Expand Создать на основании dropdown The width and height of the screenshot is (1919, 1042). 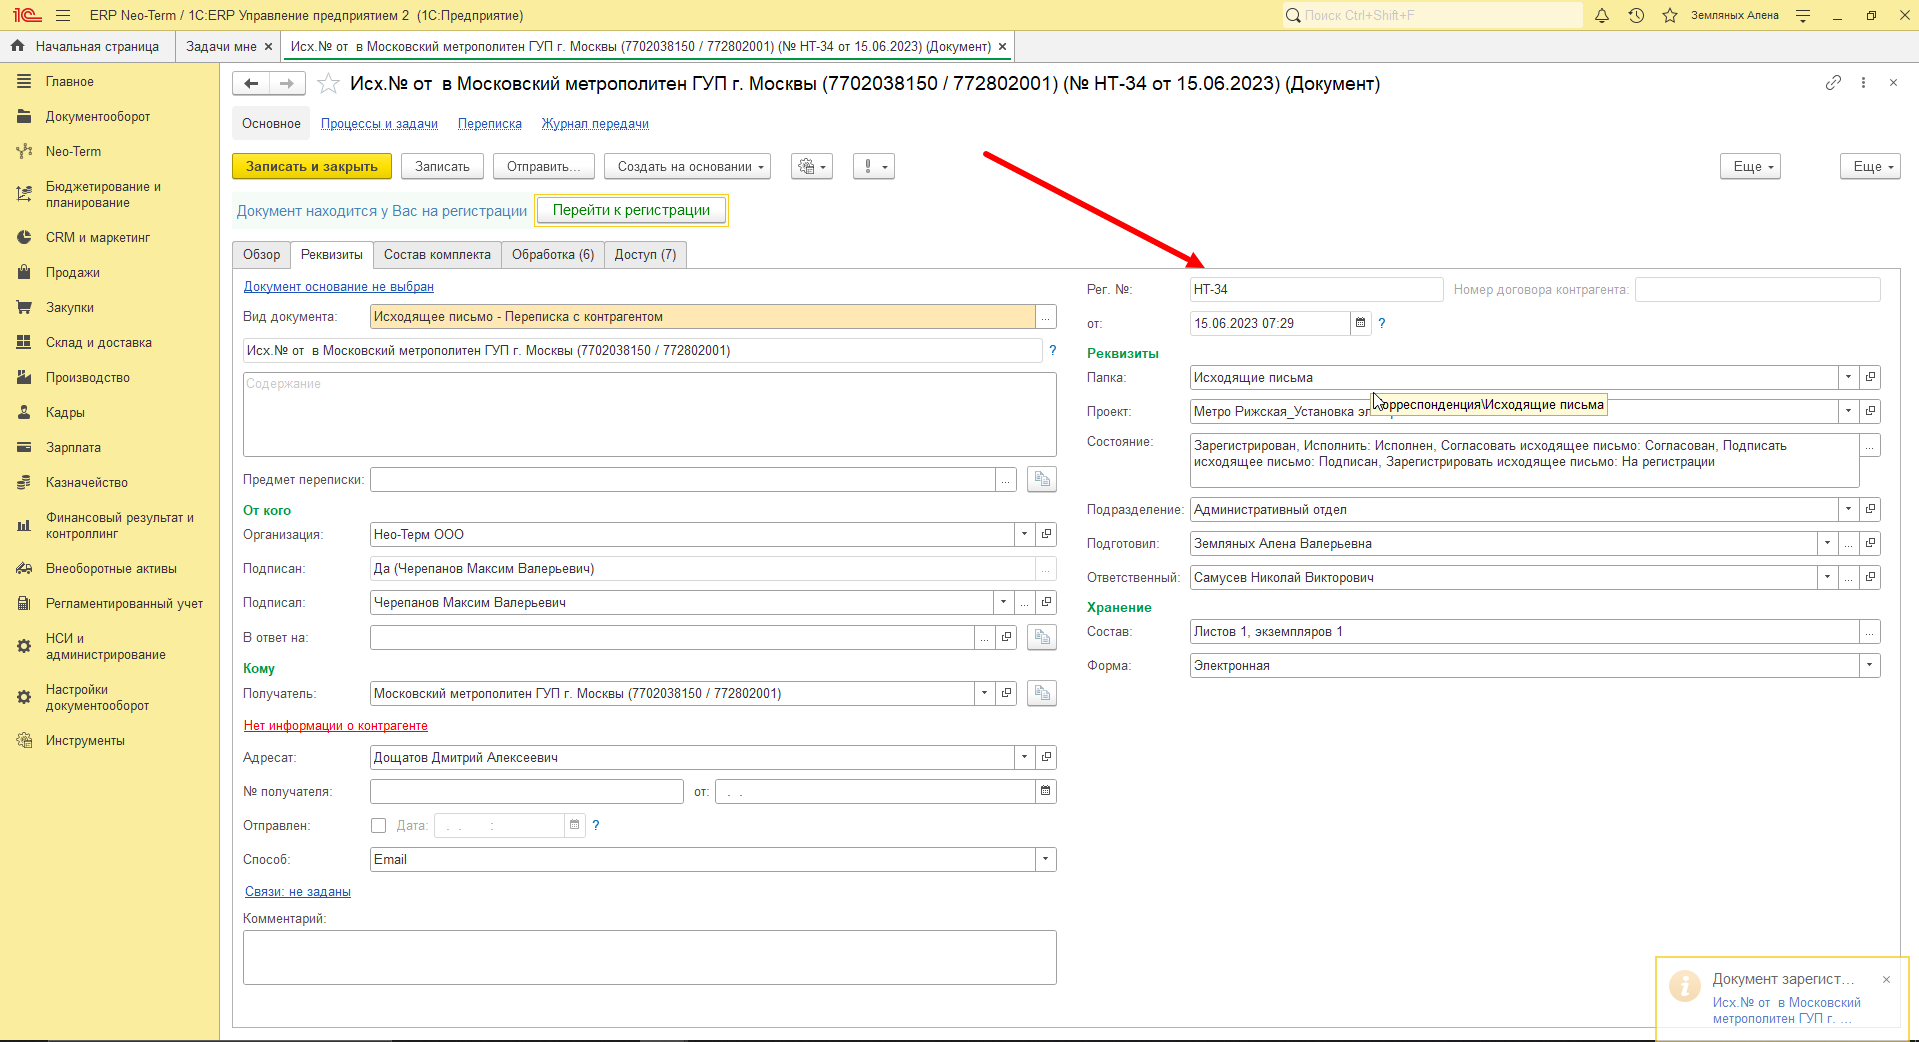687,167
